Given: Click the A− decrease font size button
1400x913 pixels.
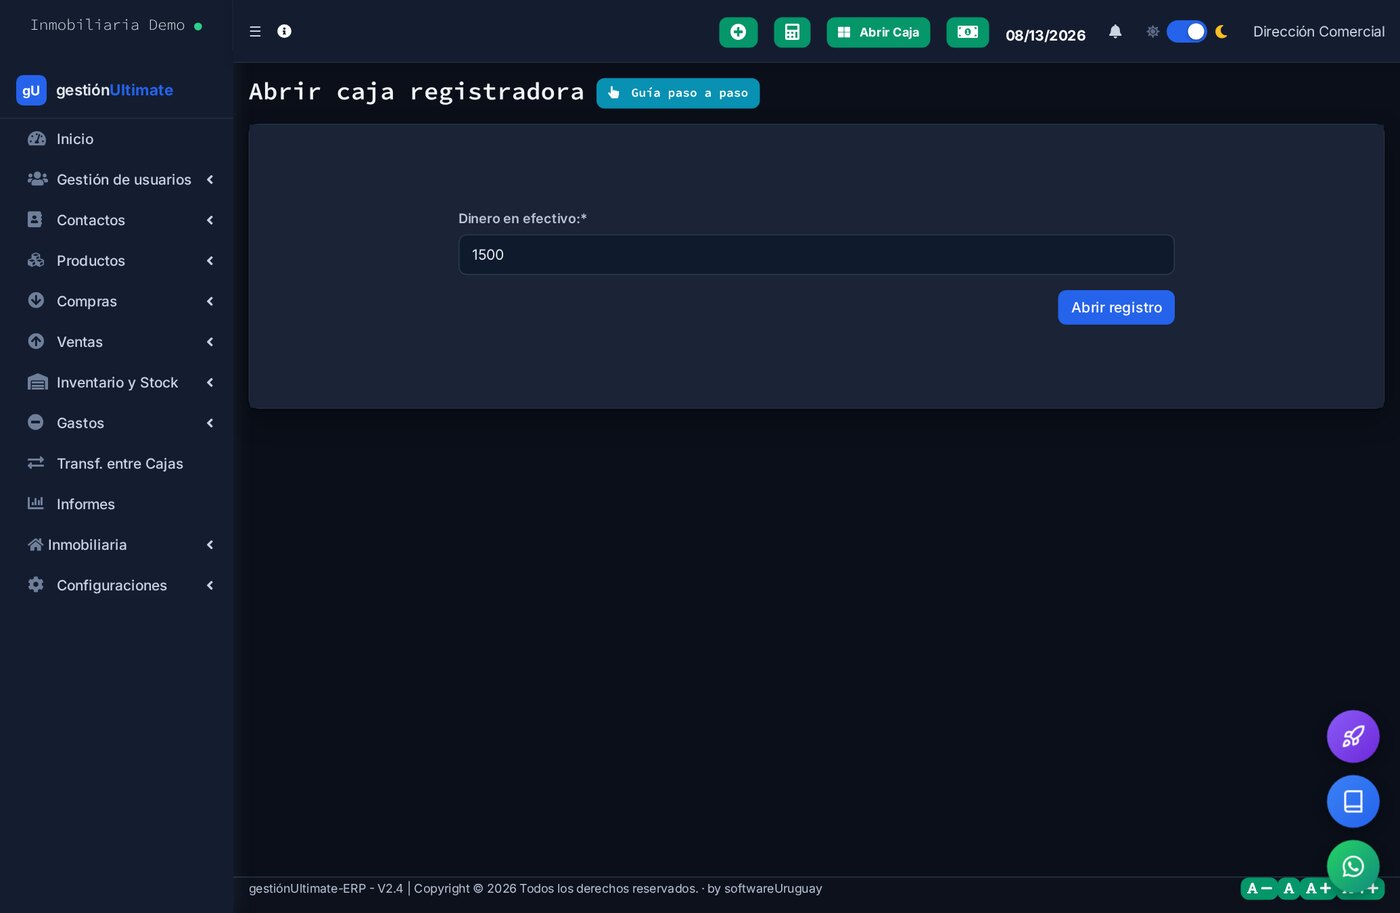Looking at the screenshot, I should [x=1259, y=888].
